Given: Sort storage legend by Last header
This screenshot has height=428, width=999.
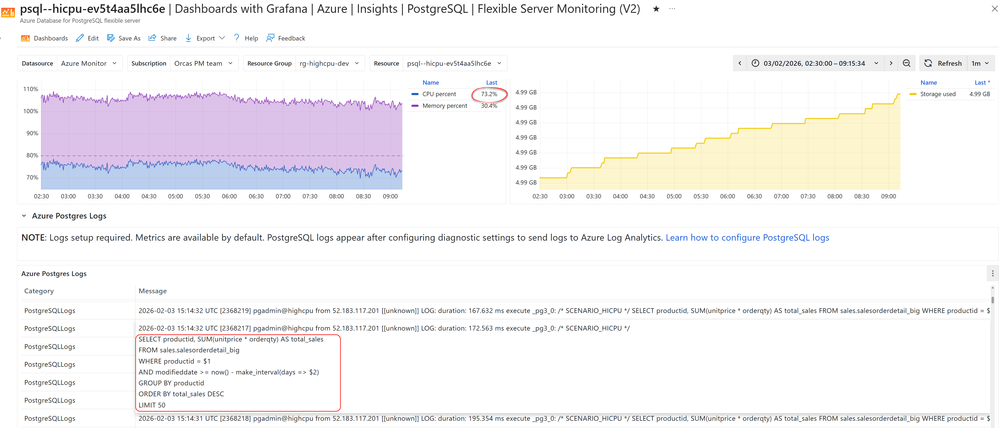Looking at the screenshot, I should click(x=982, y=83).
